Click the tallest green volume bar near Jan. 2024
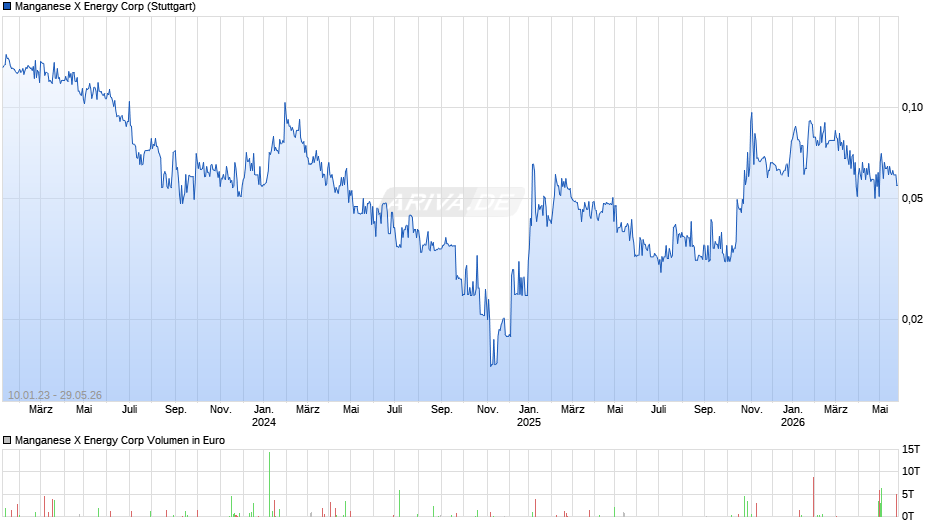The height and width of the screenshot is (526, 940). 270,484
